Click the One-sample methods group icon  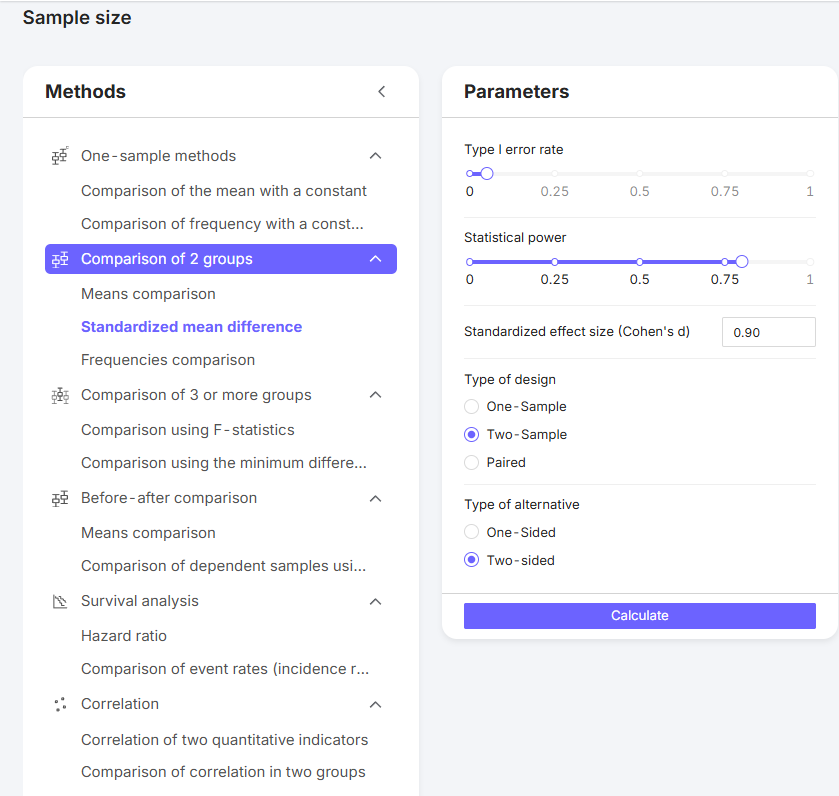pos(60,156)
